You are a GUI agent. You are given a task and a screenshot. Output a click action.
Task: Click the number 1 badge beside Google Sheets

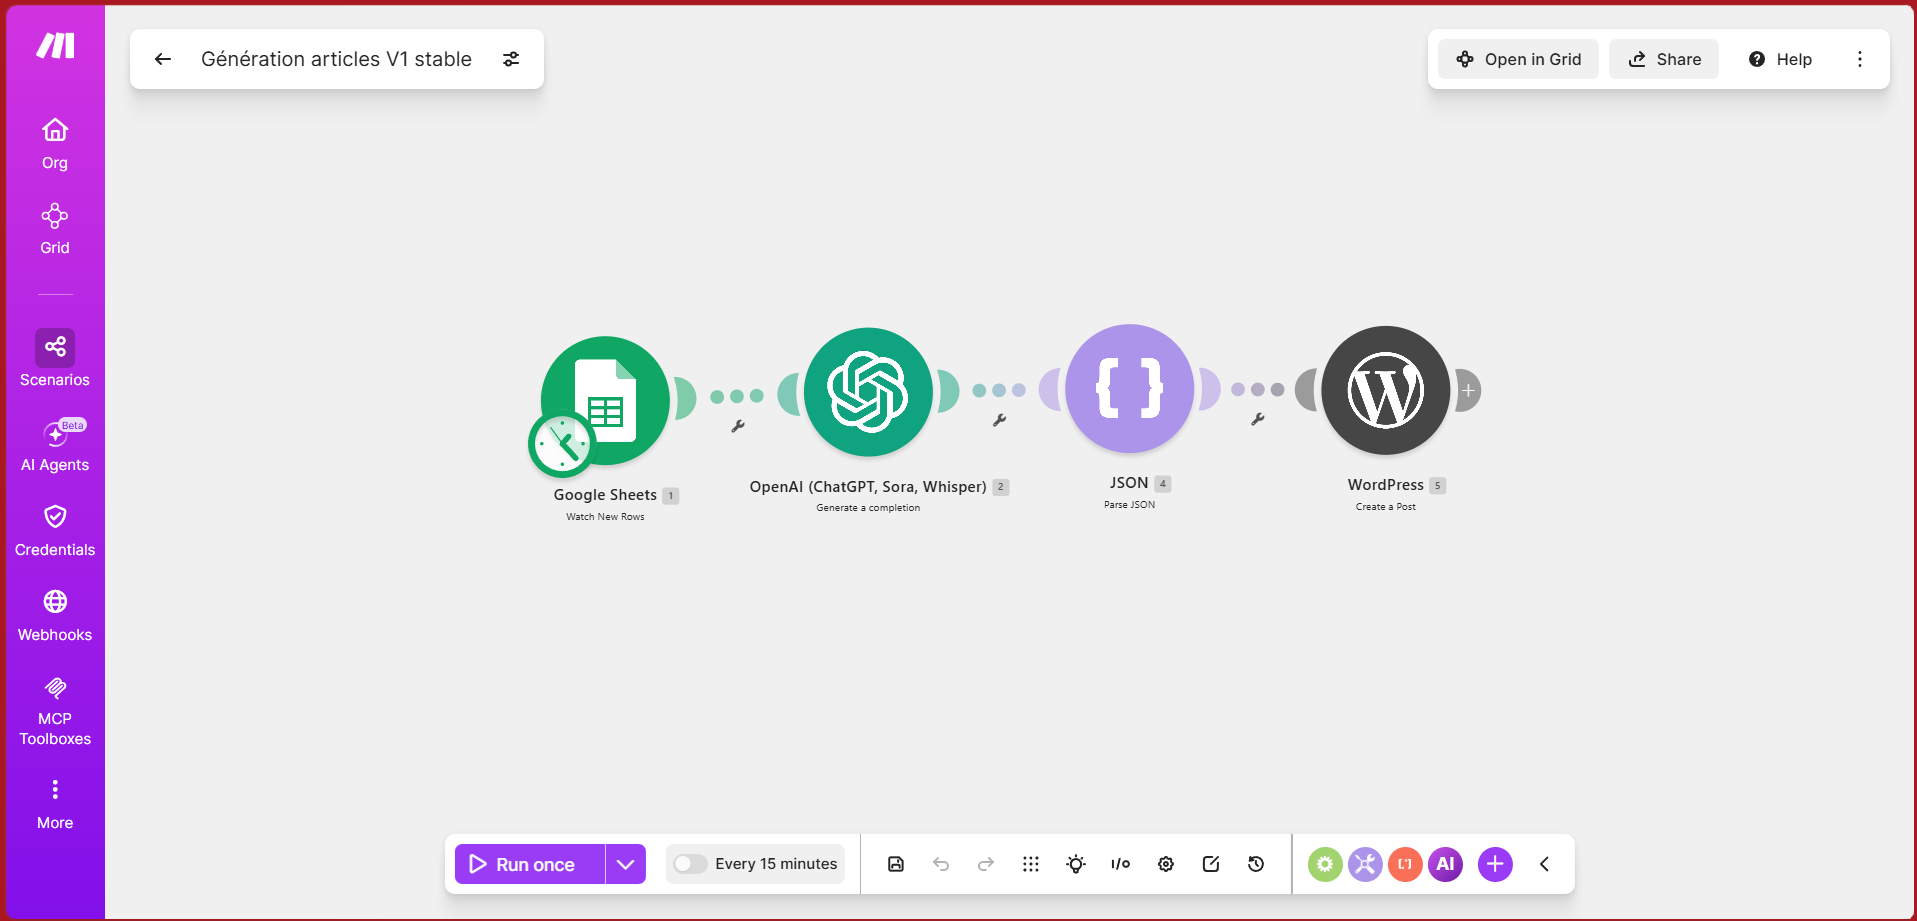[x=671, y=496]
